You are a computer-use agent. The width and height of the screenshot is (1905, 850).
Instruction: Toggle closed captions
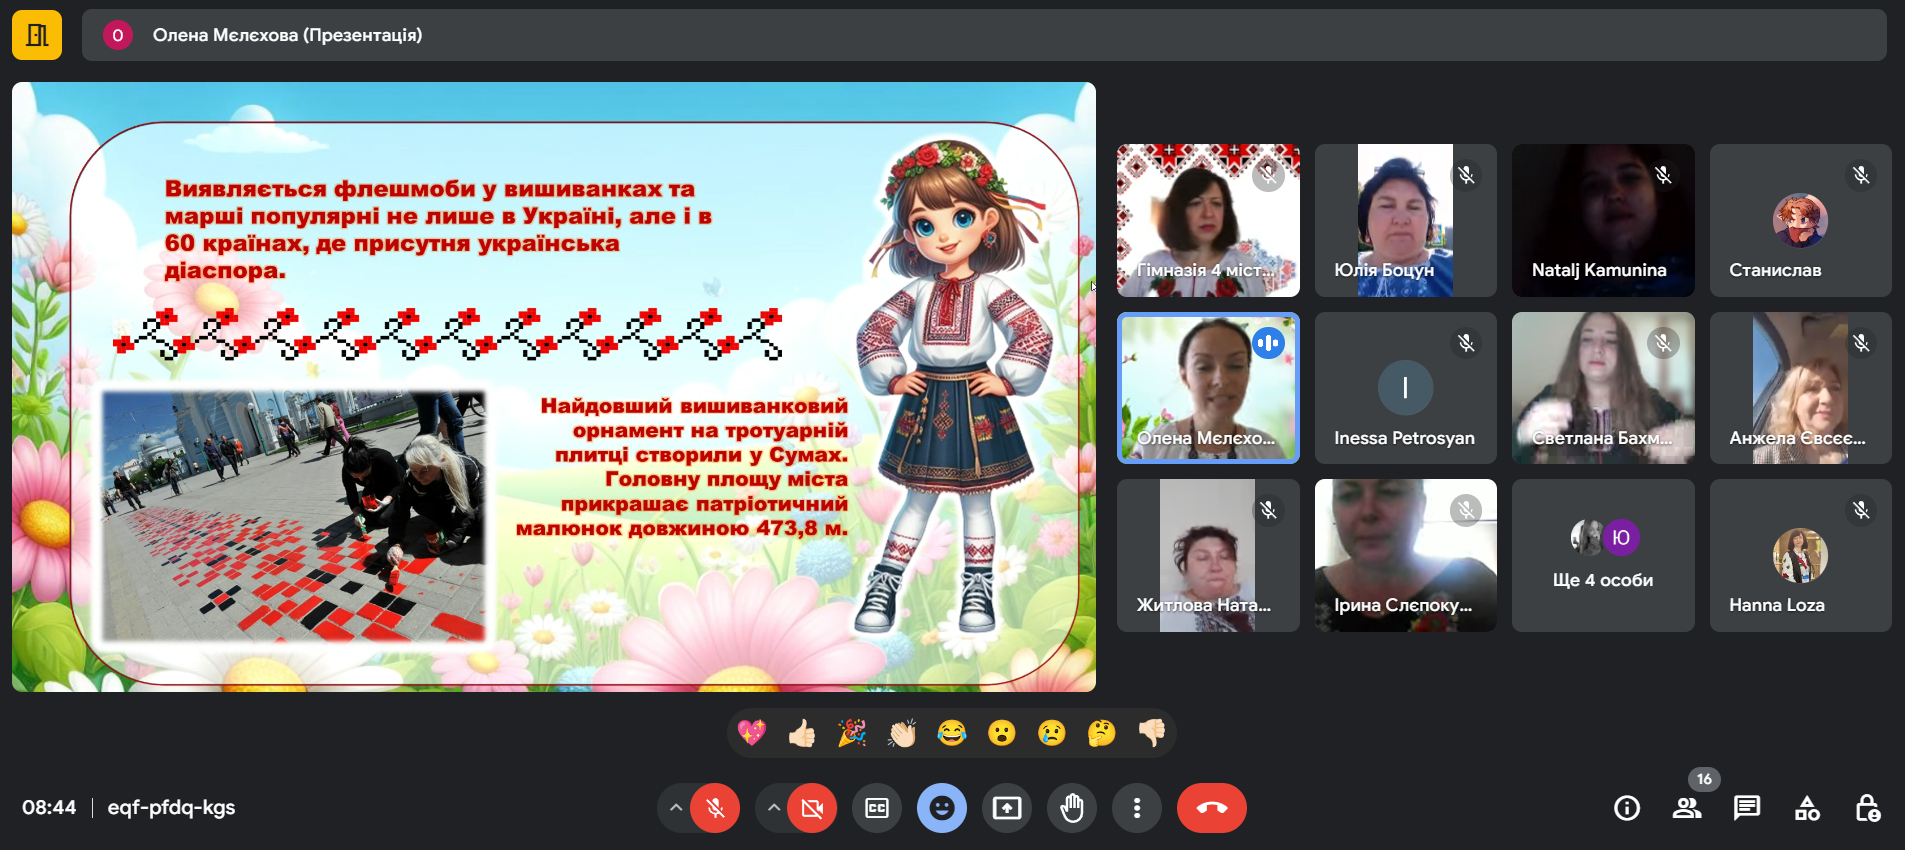coord(877,808)
